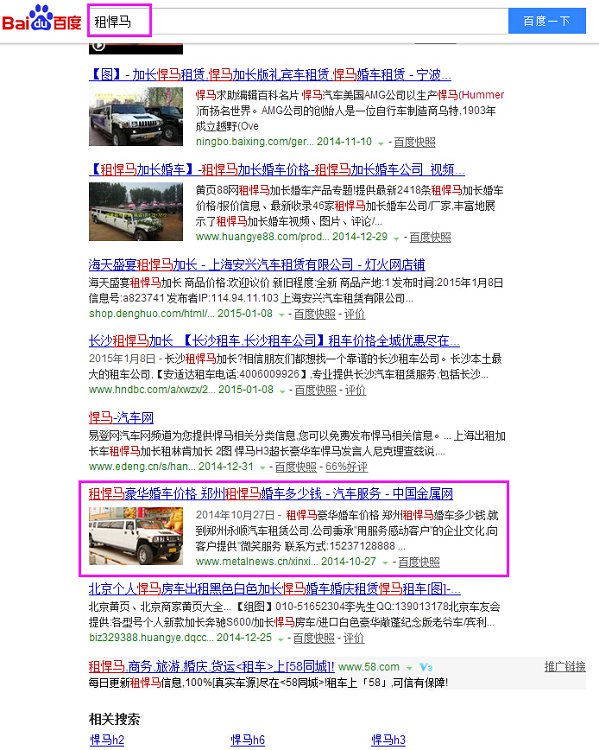Open the 长沙租悍马加长 result link
The width and height of the screenshot is (599, 750).
(274, 341)
